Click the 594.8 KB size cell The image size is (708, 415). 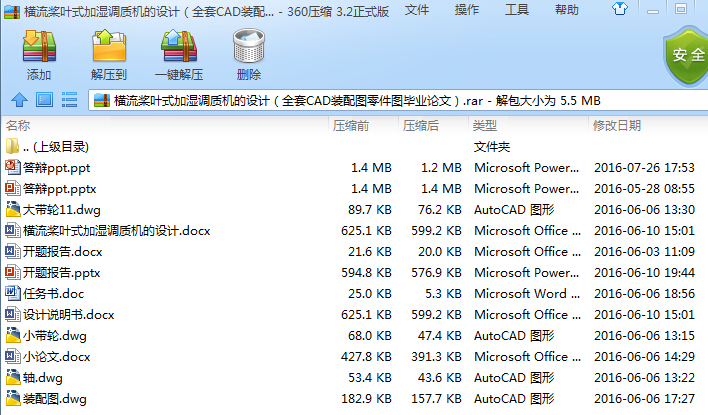point(366,273)
